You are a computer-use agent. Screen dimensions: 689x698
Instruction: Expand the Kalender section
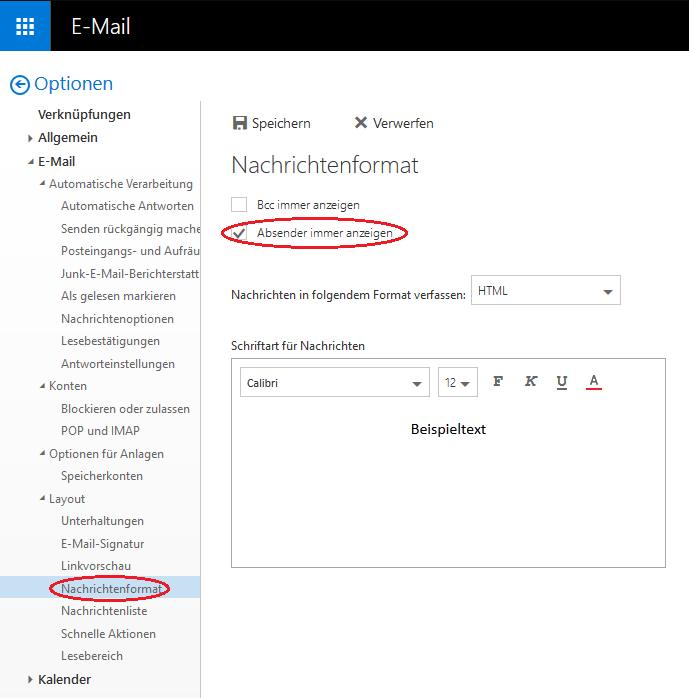pos(30,680)
